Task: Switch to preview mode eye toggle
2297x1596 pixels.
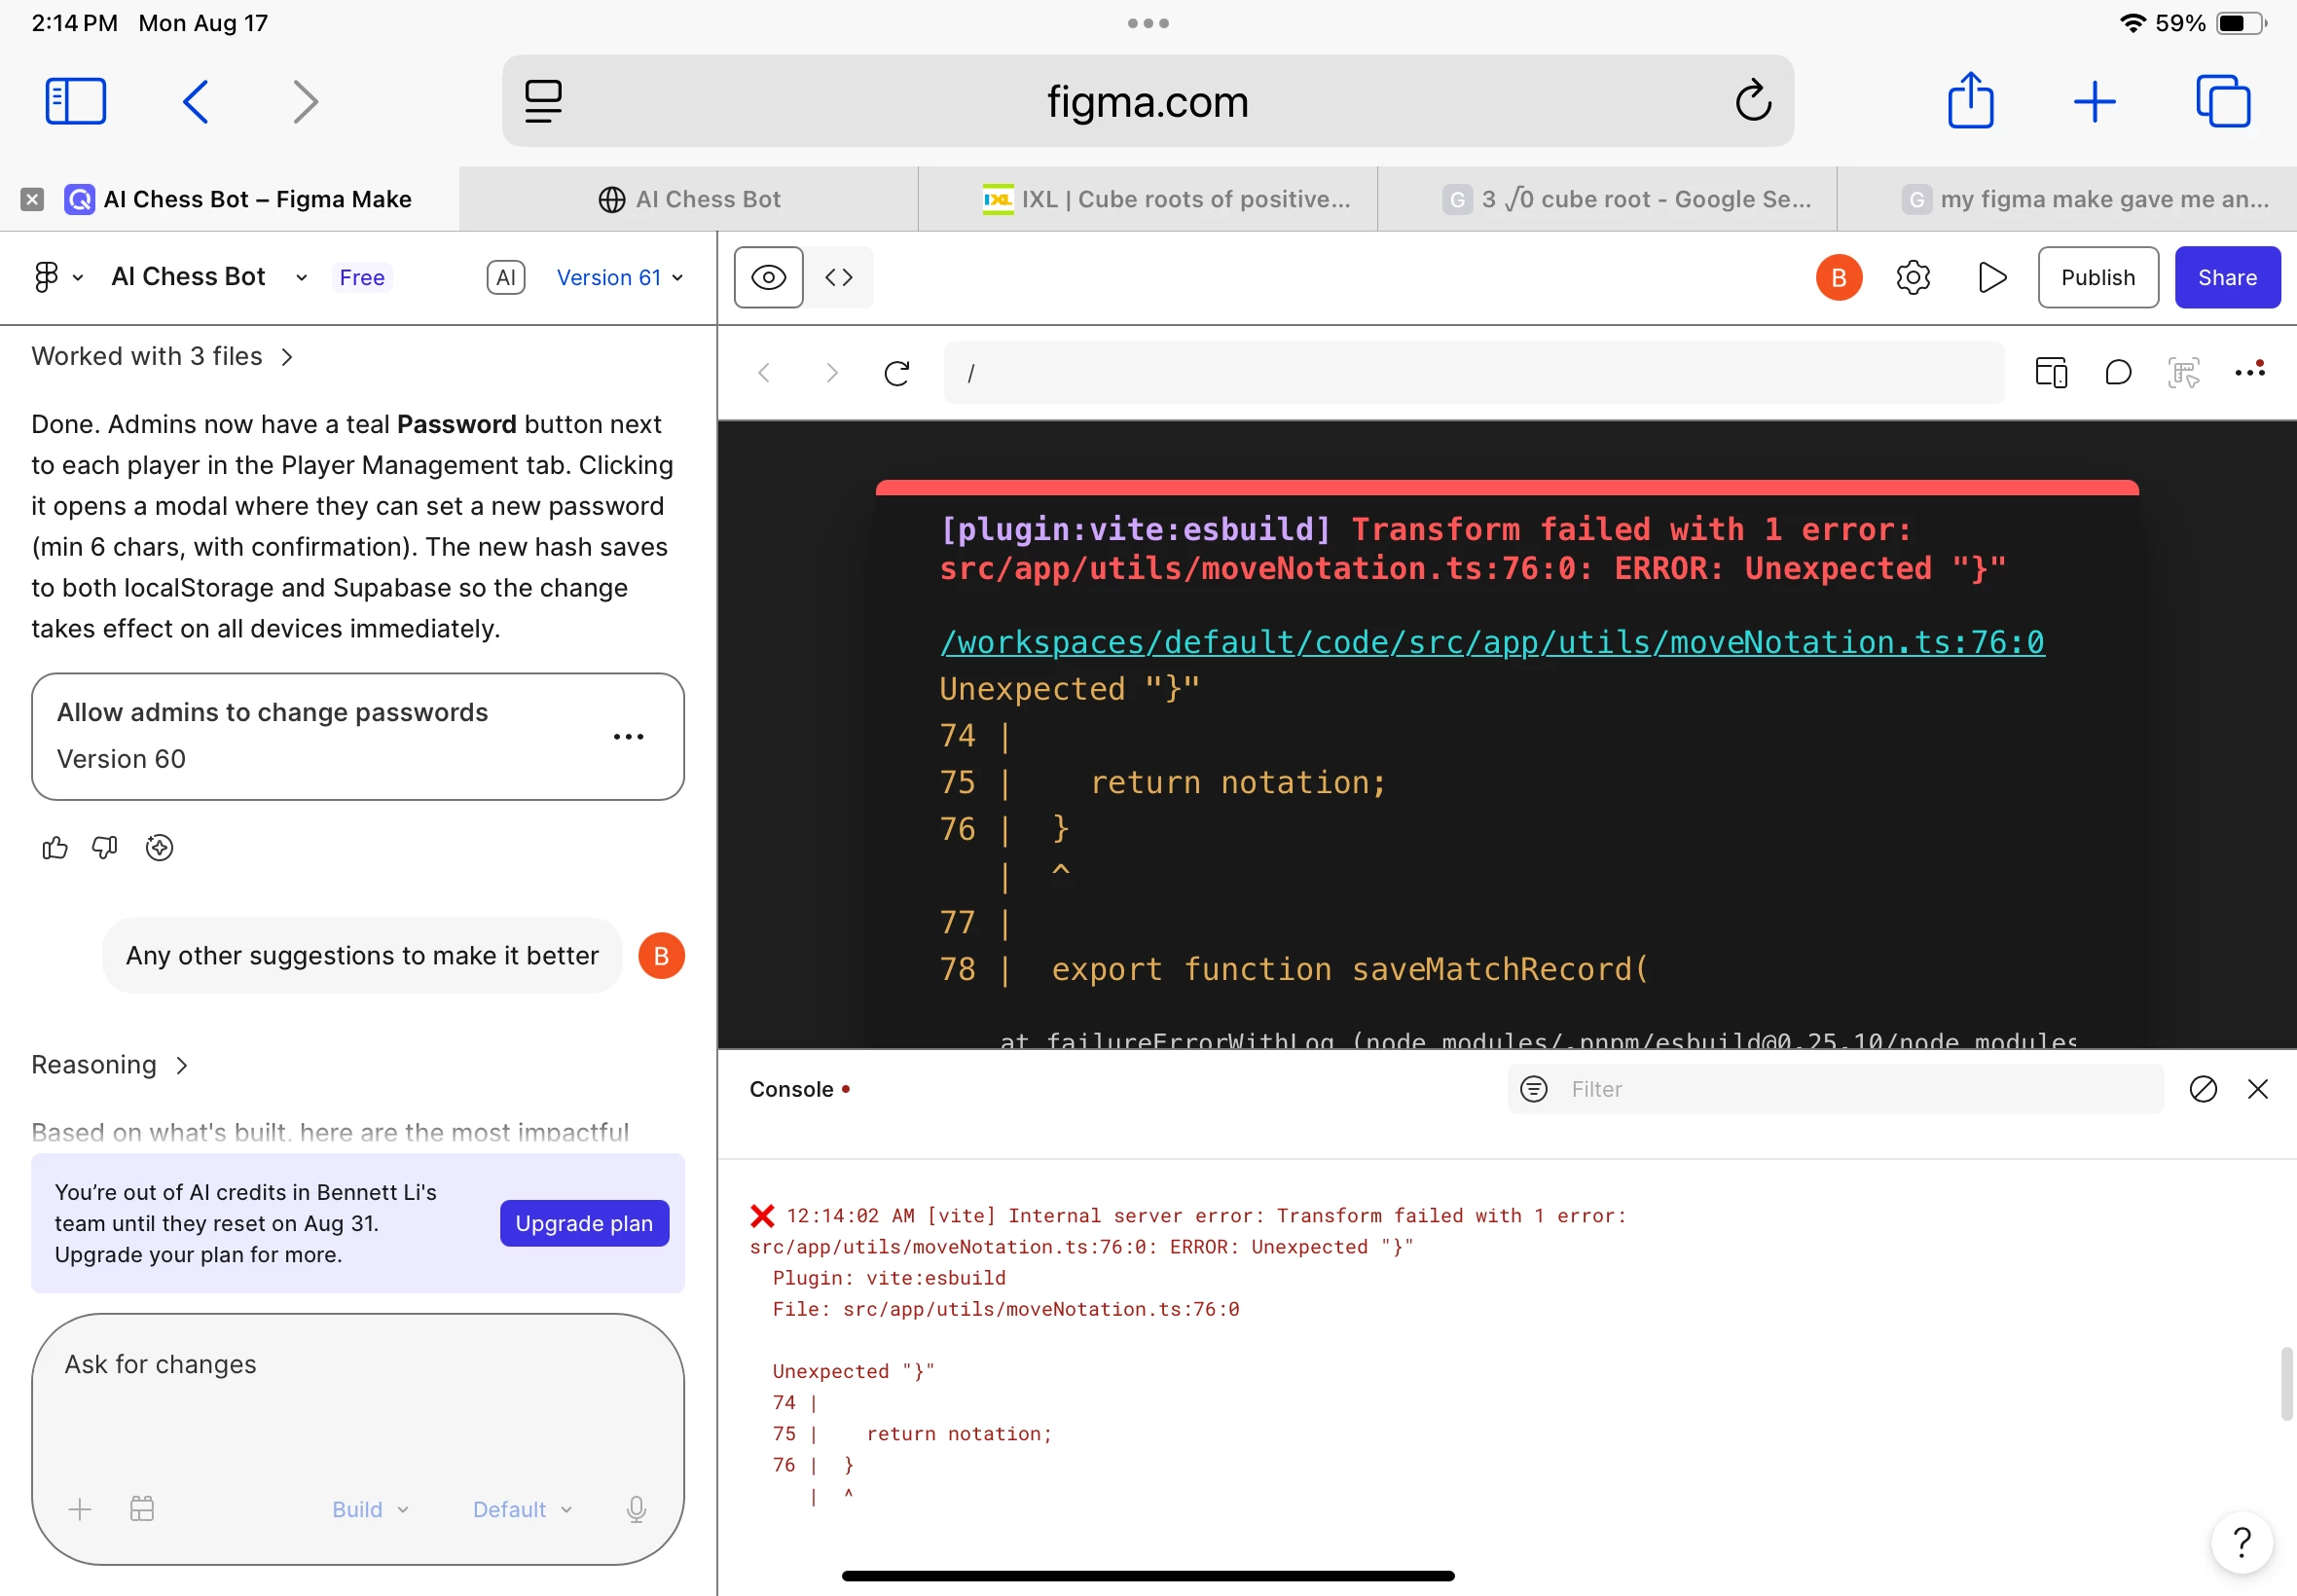Action: 768,277
